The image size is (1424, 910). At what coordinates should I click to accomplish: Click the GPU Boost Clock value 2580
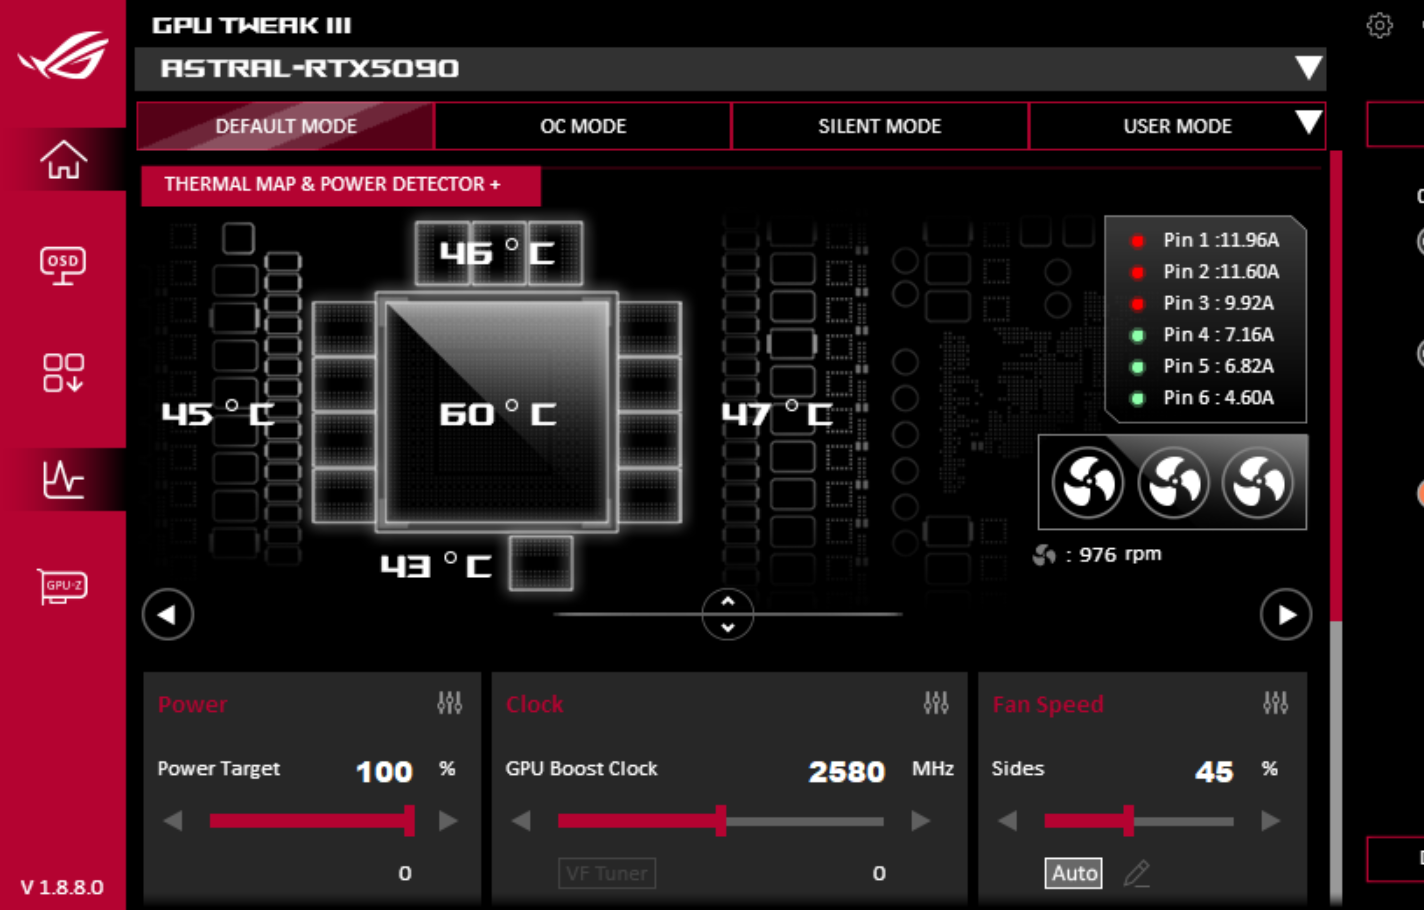coord(847,771)
